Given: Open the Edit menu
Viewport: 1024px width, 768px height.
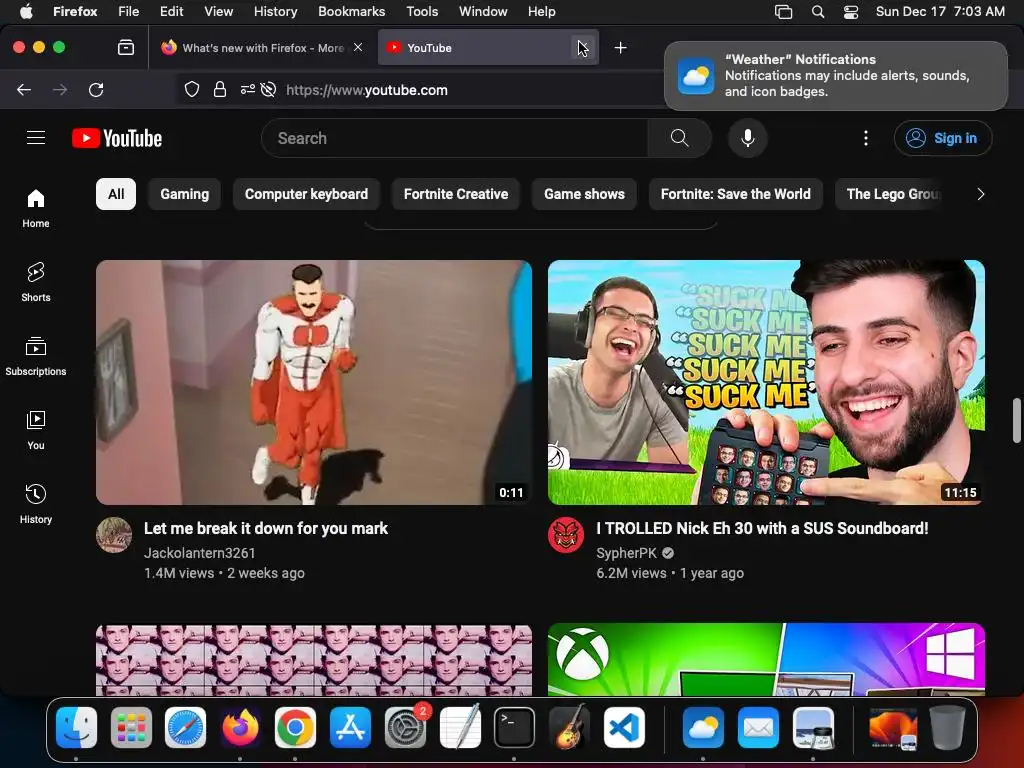Looking at the screenshot, I should (171, 12).
